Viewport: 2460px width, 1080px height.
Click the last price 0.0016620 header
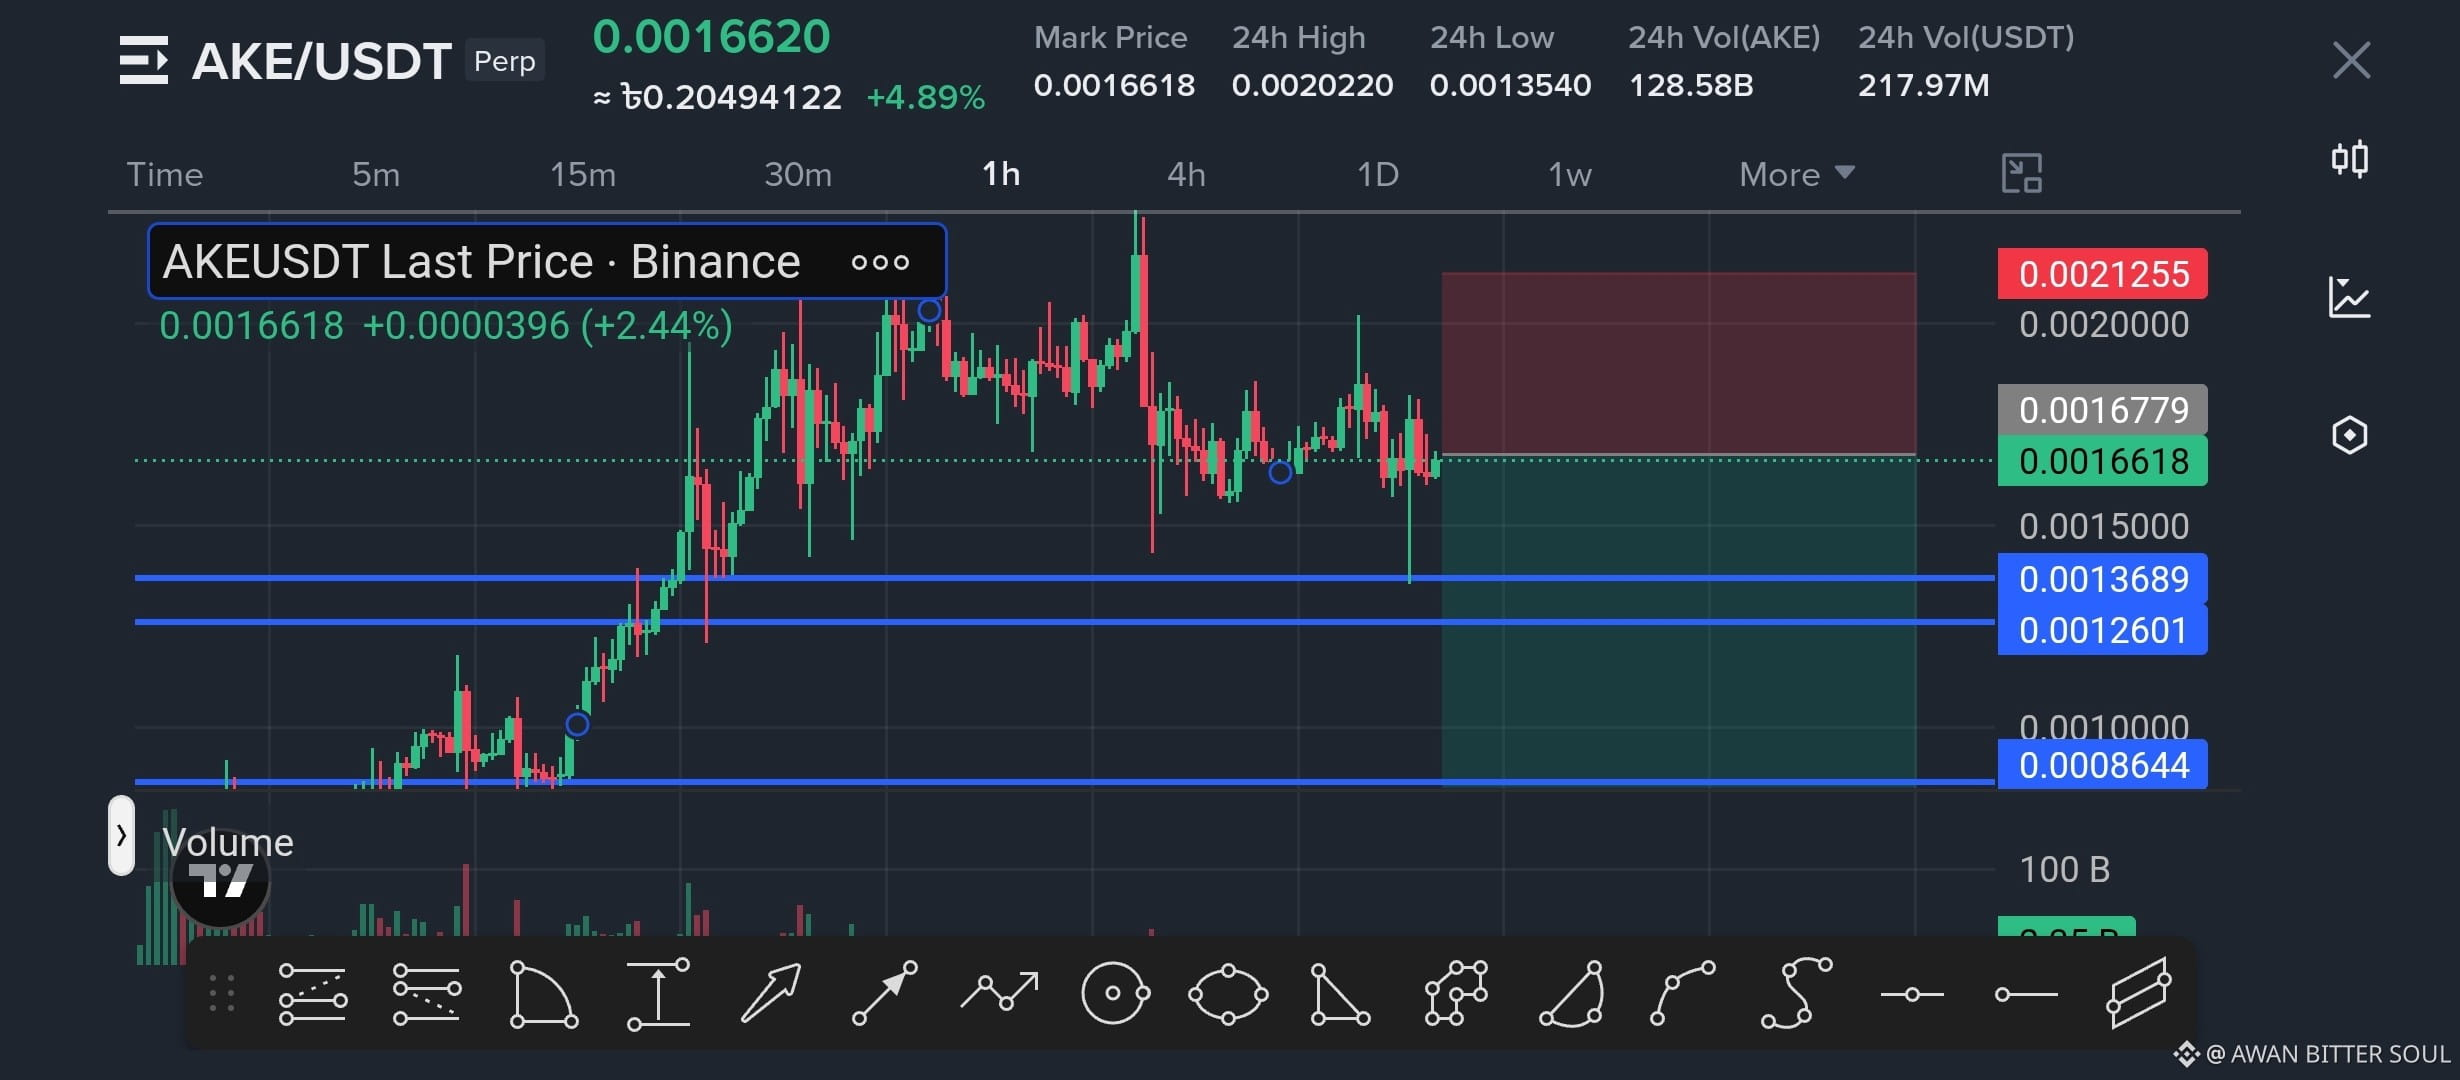pyautogui.click(x=711, y=37)
